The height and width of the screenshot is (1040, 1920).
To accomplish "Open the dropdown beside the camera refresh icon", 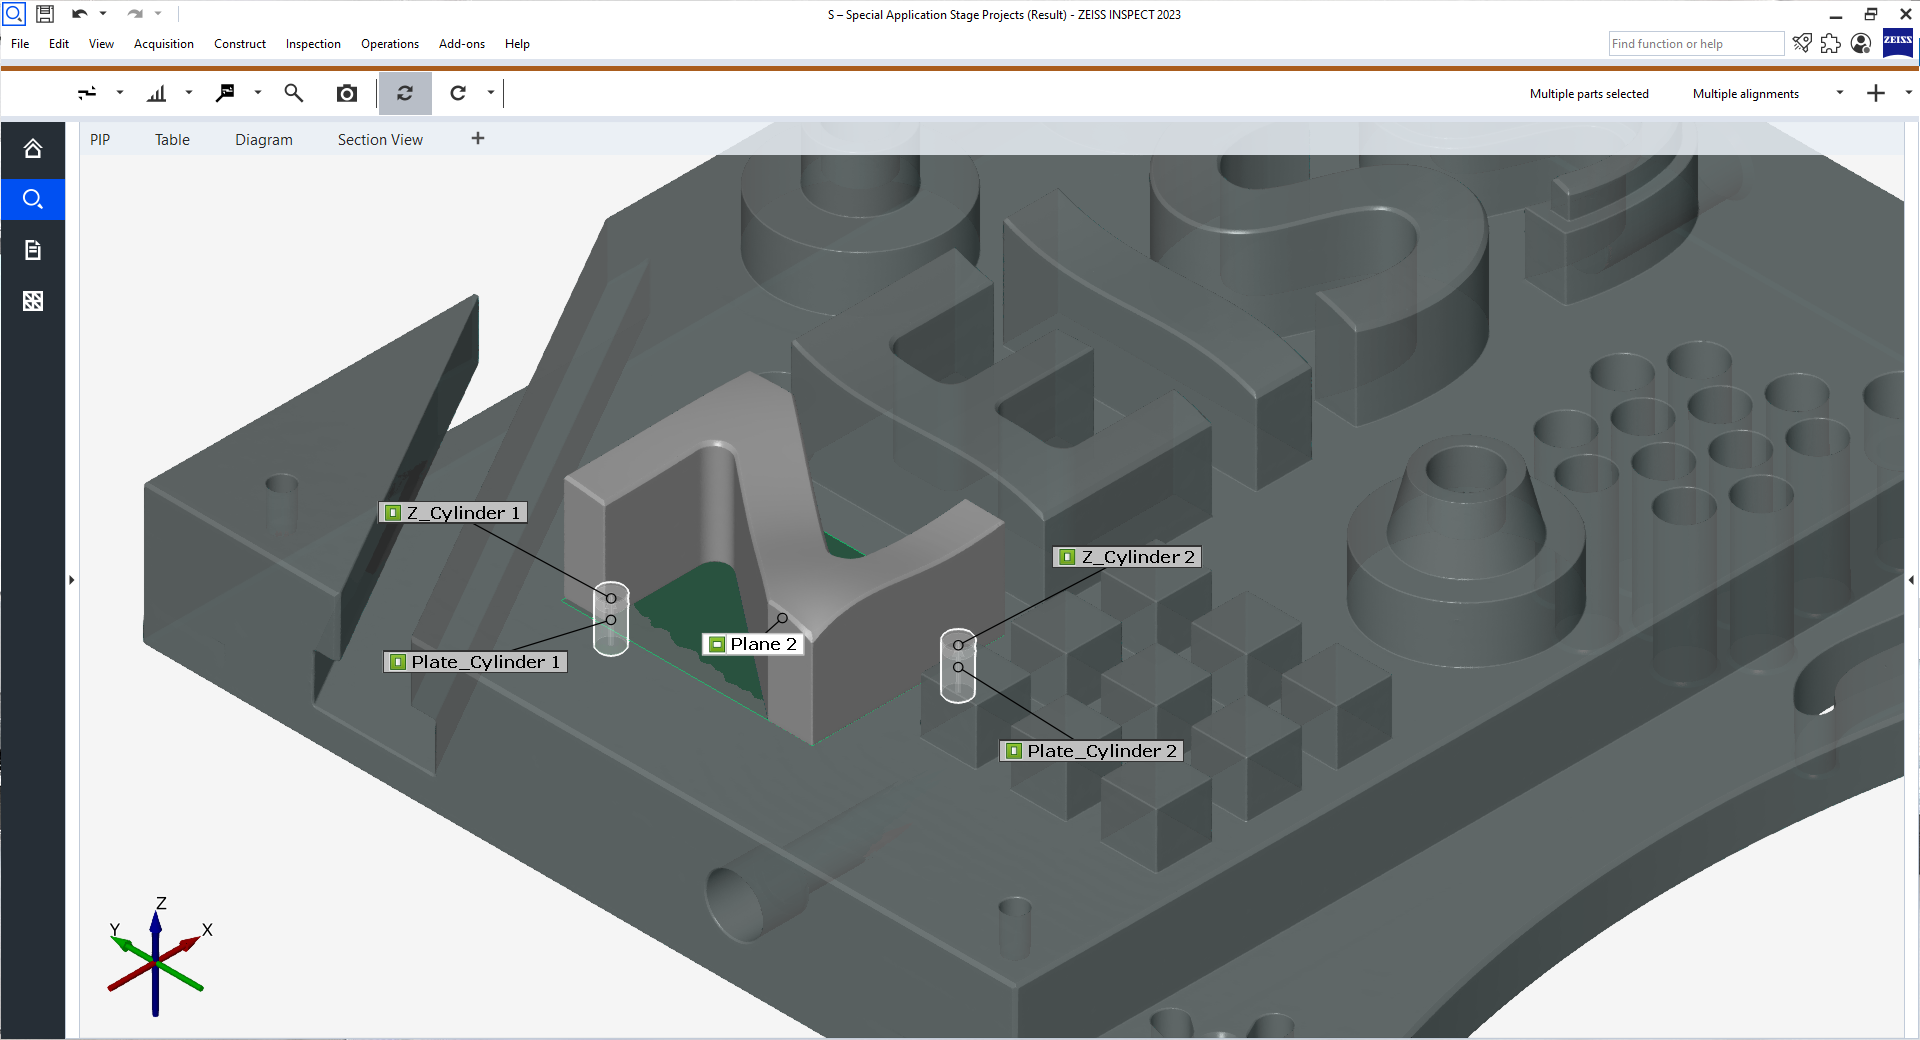I will [490, 93].
